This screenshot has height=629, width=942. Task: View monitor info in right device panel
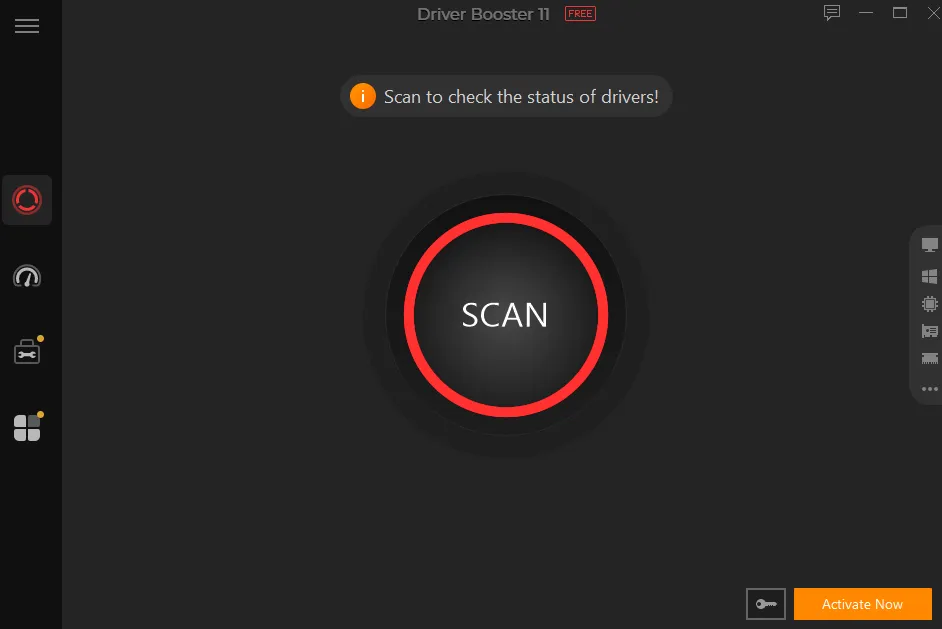(x=929, y=245)
